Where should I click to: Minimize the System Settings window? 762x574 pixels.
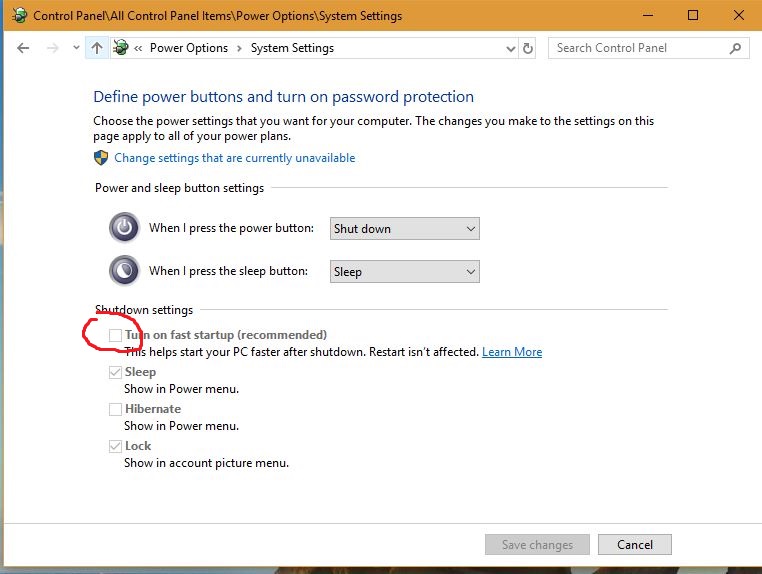coord(648,15)
